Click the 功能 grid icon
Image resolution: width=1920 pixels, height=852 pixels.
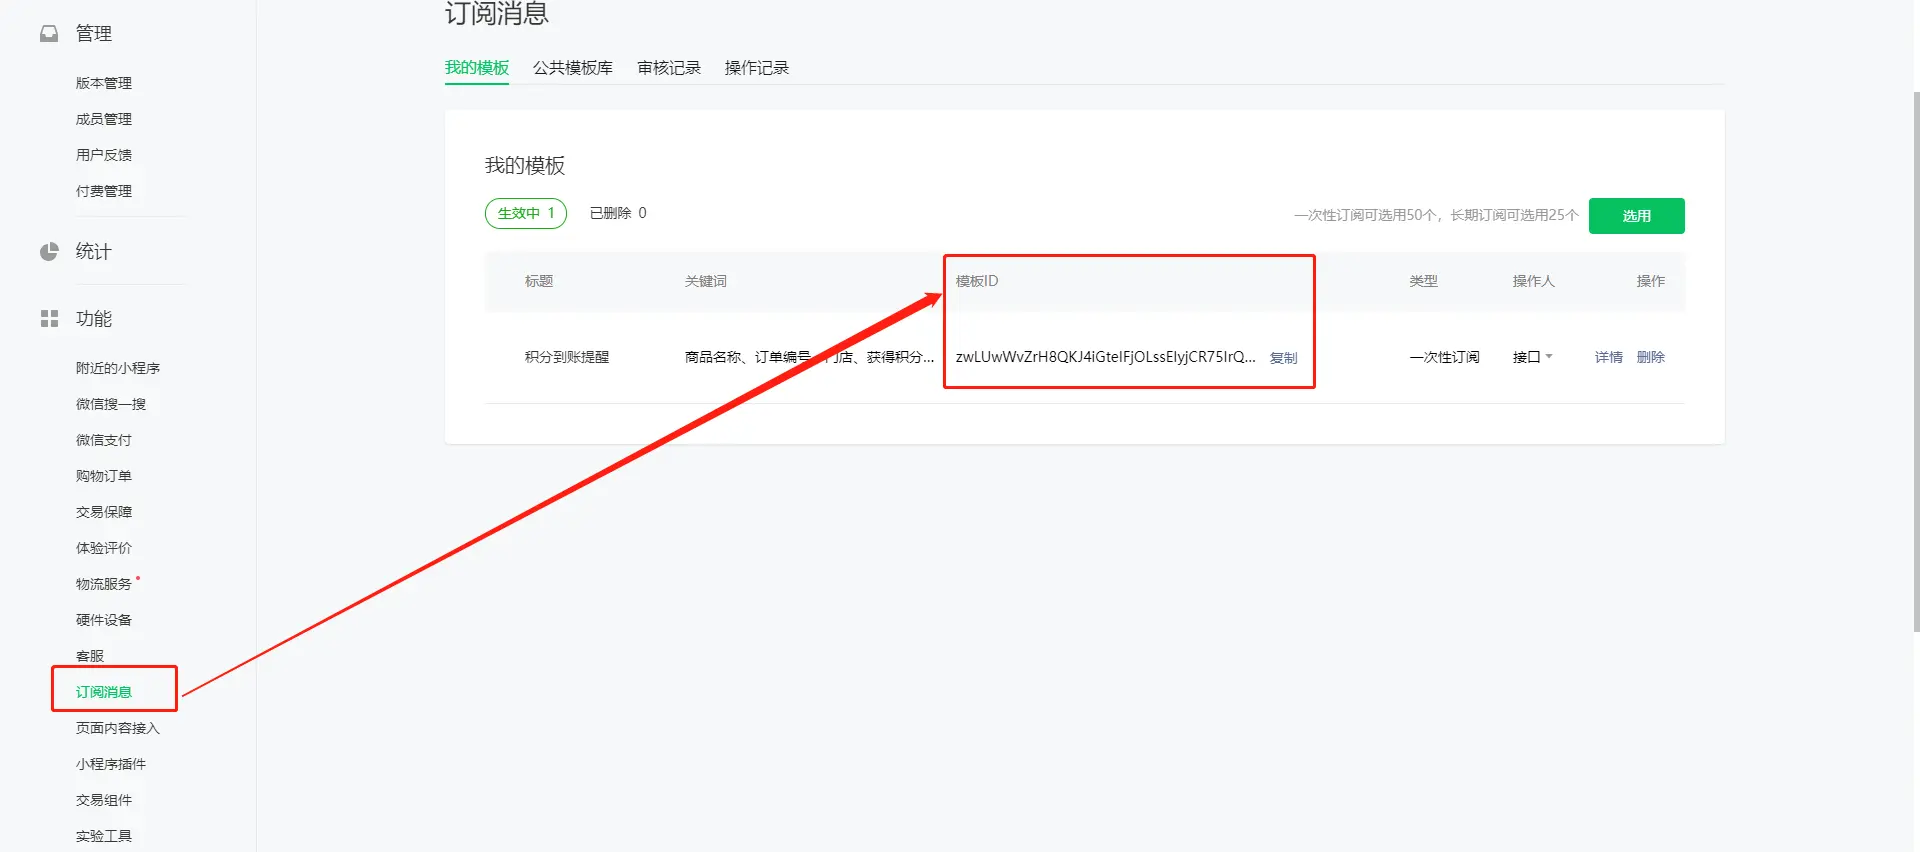(49, 319)
